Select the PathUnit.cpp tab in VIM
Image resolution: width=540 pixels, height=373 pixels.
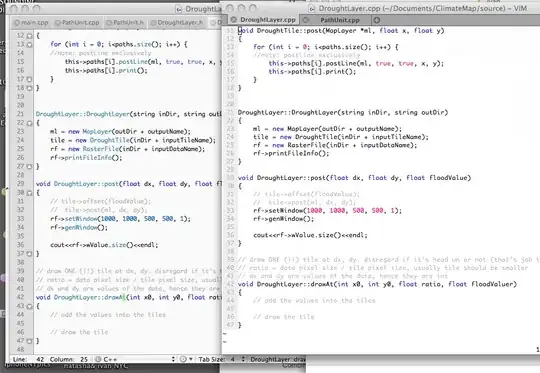(336, 20)
